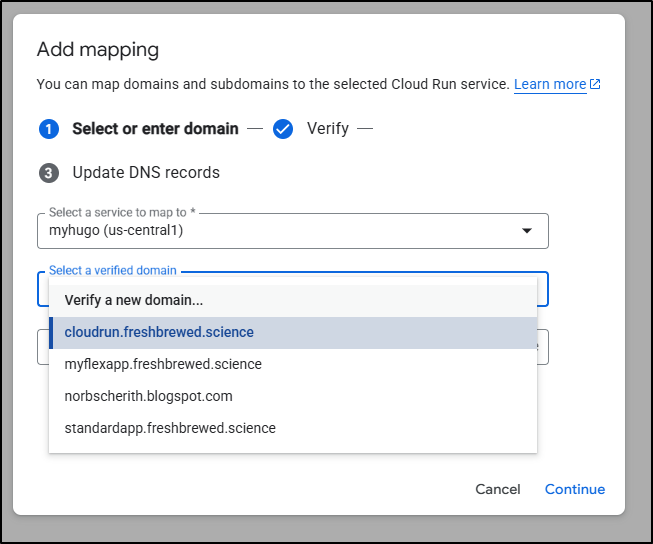Pick norbscherith.blogspot.com from the list

coord(148,396)
